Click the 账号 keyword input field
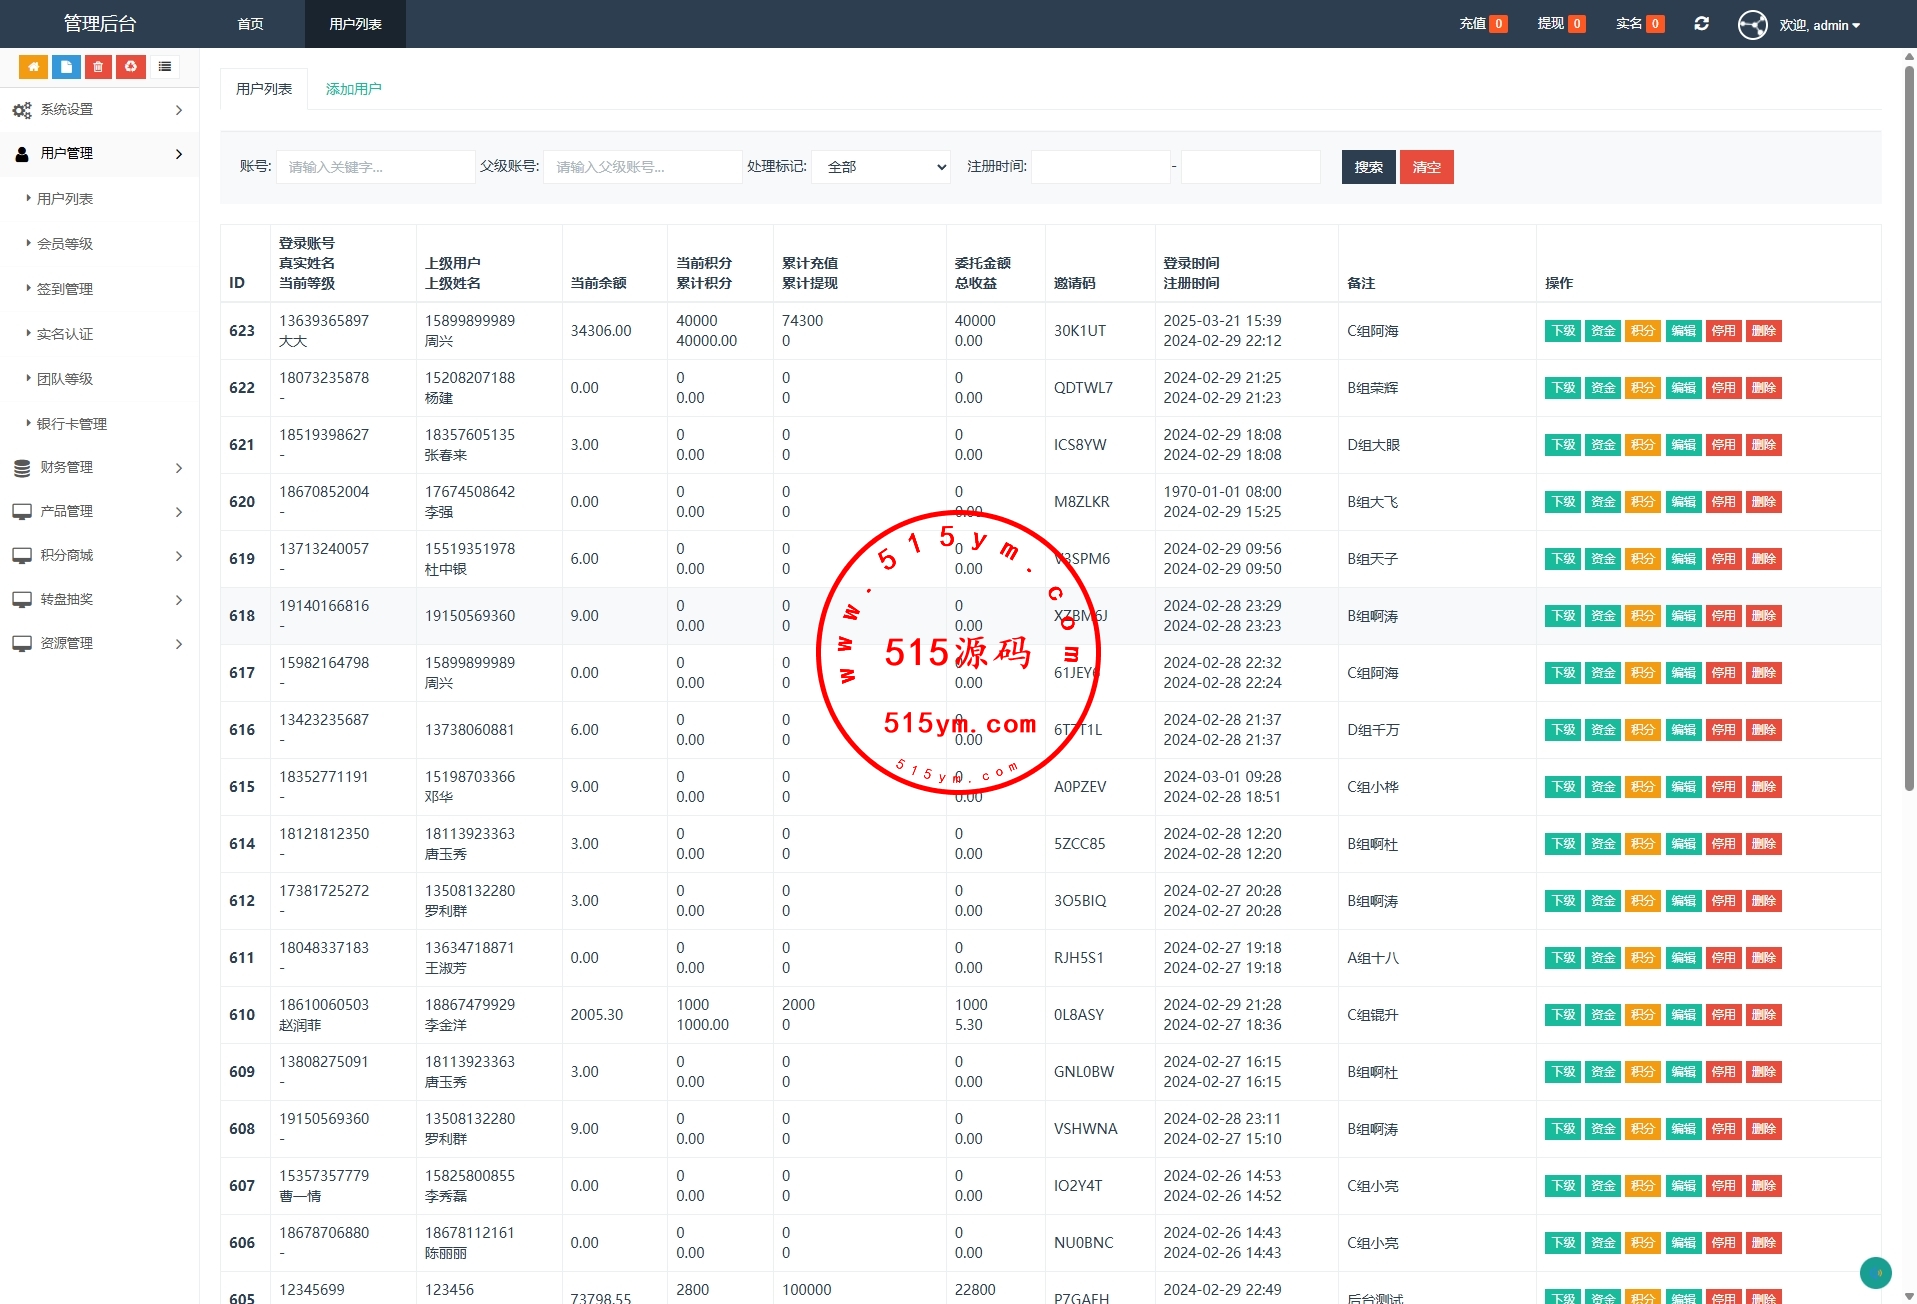This screenshot has height=1304, width=1917. 375,167
